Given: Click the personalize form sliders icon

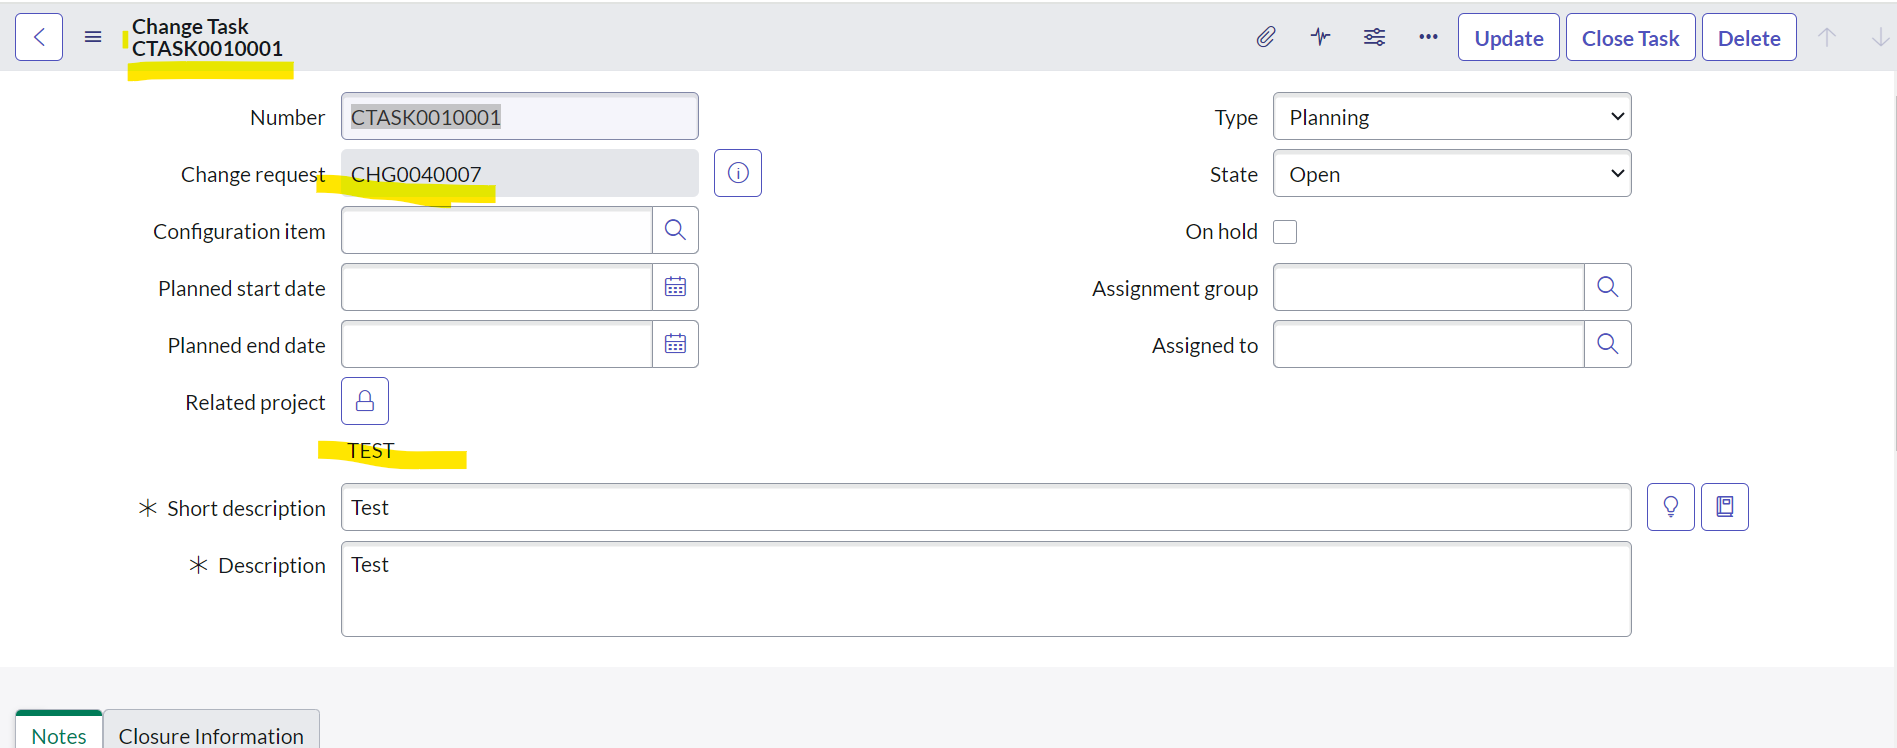Looking at the screenshot, I should click(1374, 37).
